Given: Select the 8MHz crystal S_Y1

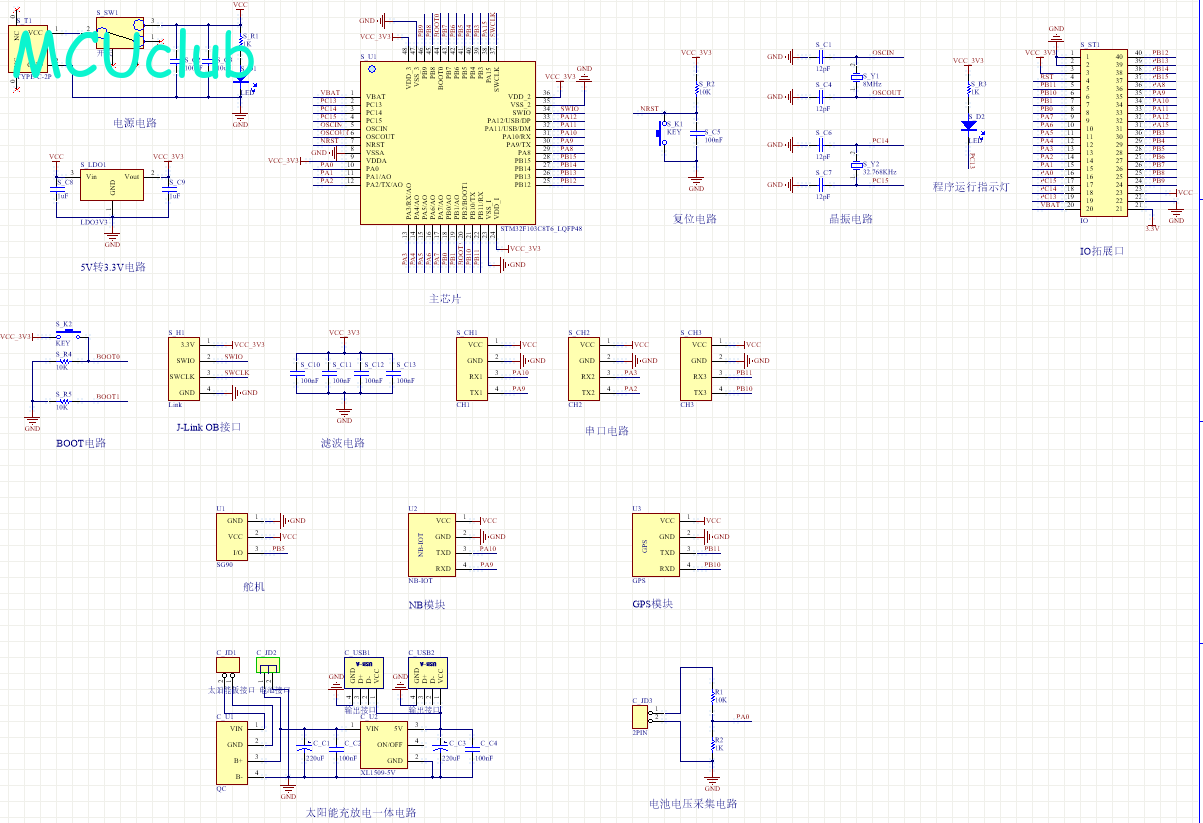Looking at the screenshot, I should pyautogui.click(x=856, y=78).
